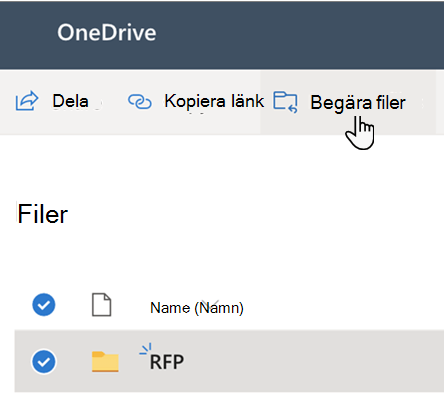
Task: Click the Dela share arrow icon
Action: 27,101
